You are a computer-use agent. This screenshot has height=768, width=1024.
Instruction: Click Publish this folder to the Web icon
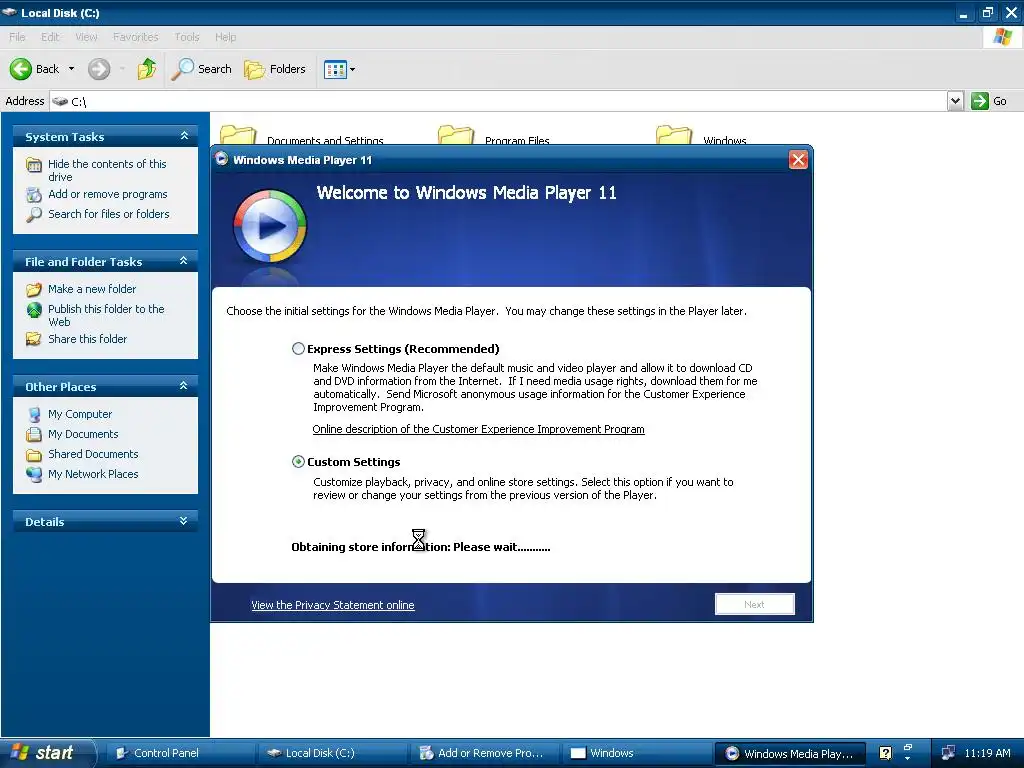point(34,310)
